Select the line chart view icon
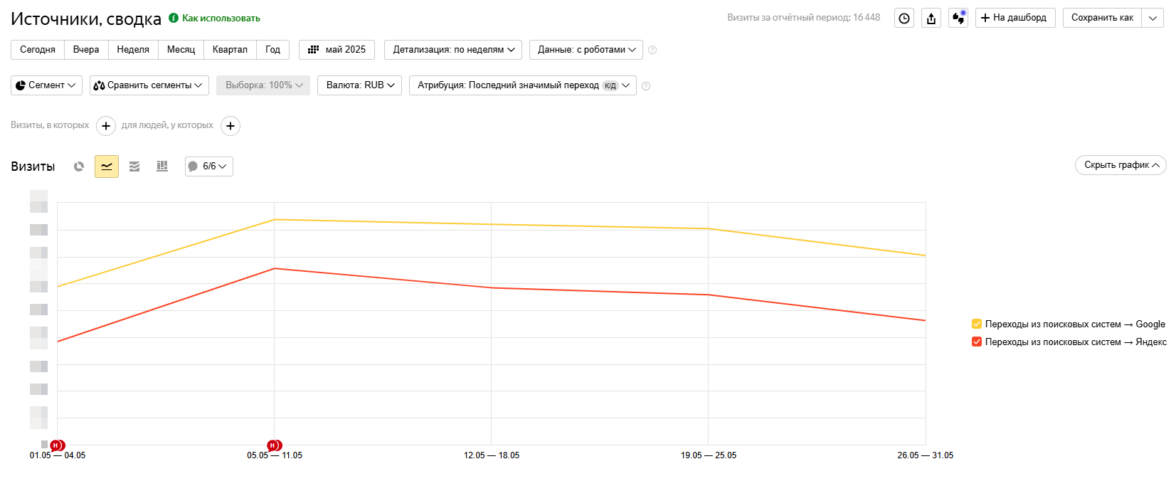The width and height of the screenshot is (1176, 486). point(107,166)
